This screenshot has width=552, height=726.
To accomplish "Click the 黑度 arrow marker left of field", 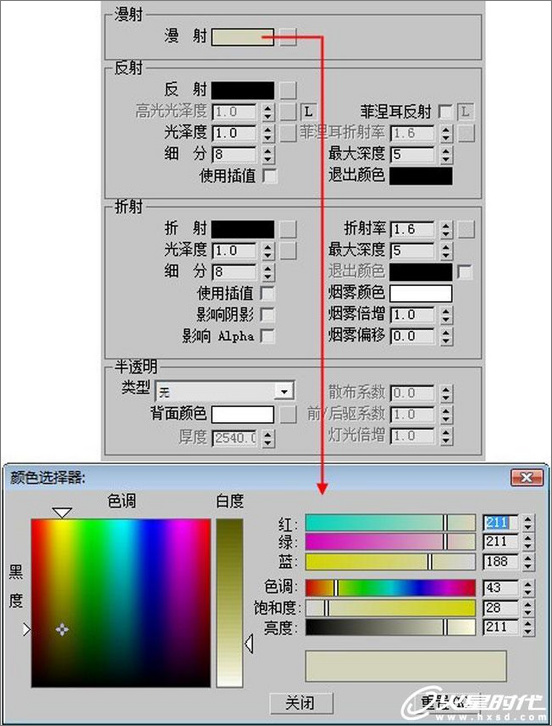I will tap(26, 629).
